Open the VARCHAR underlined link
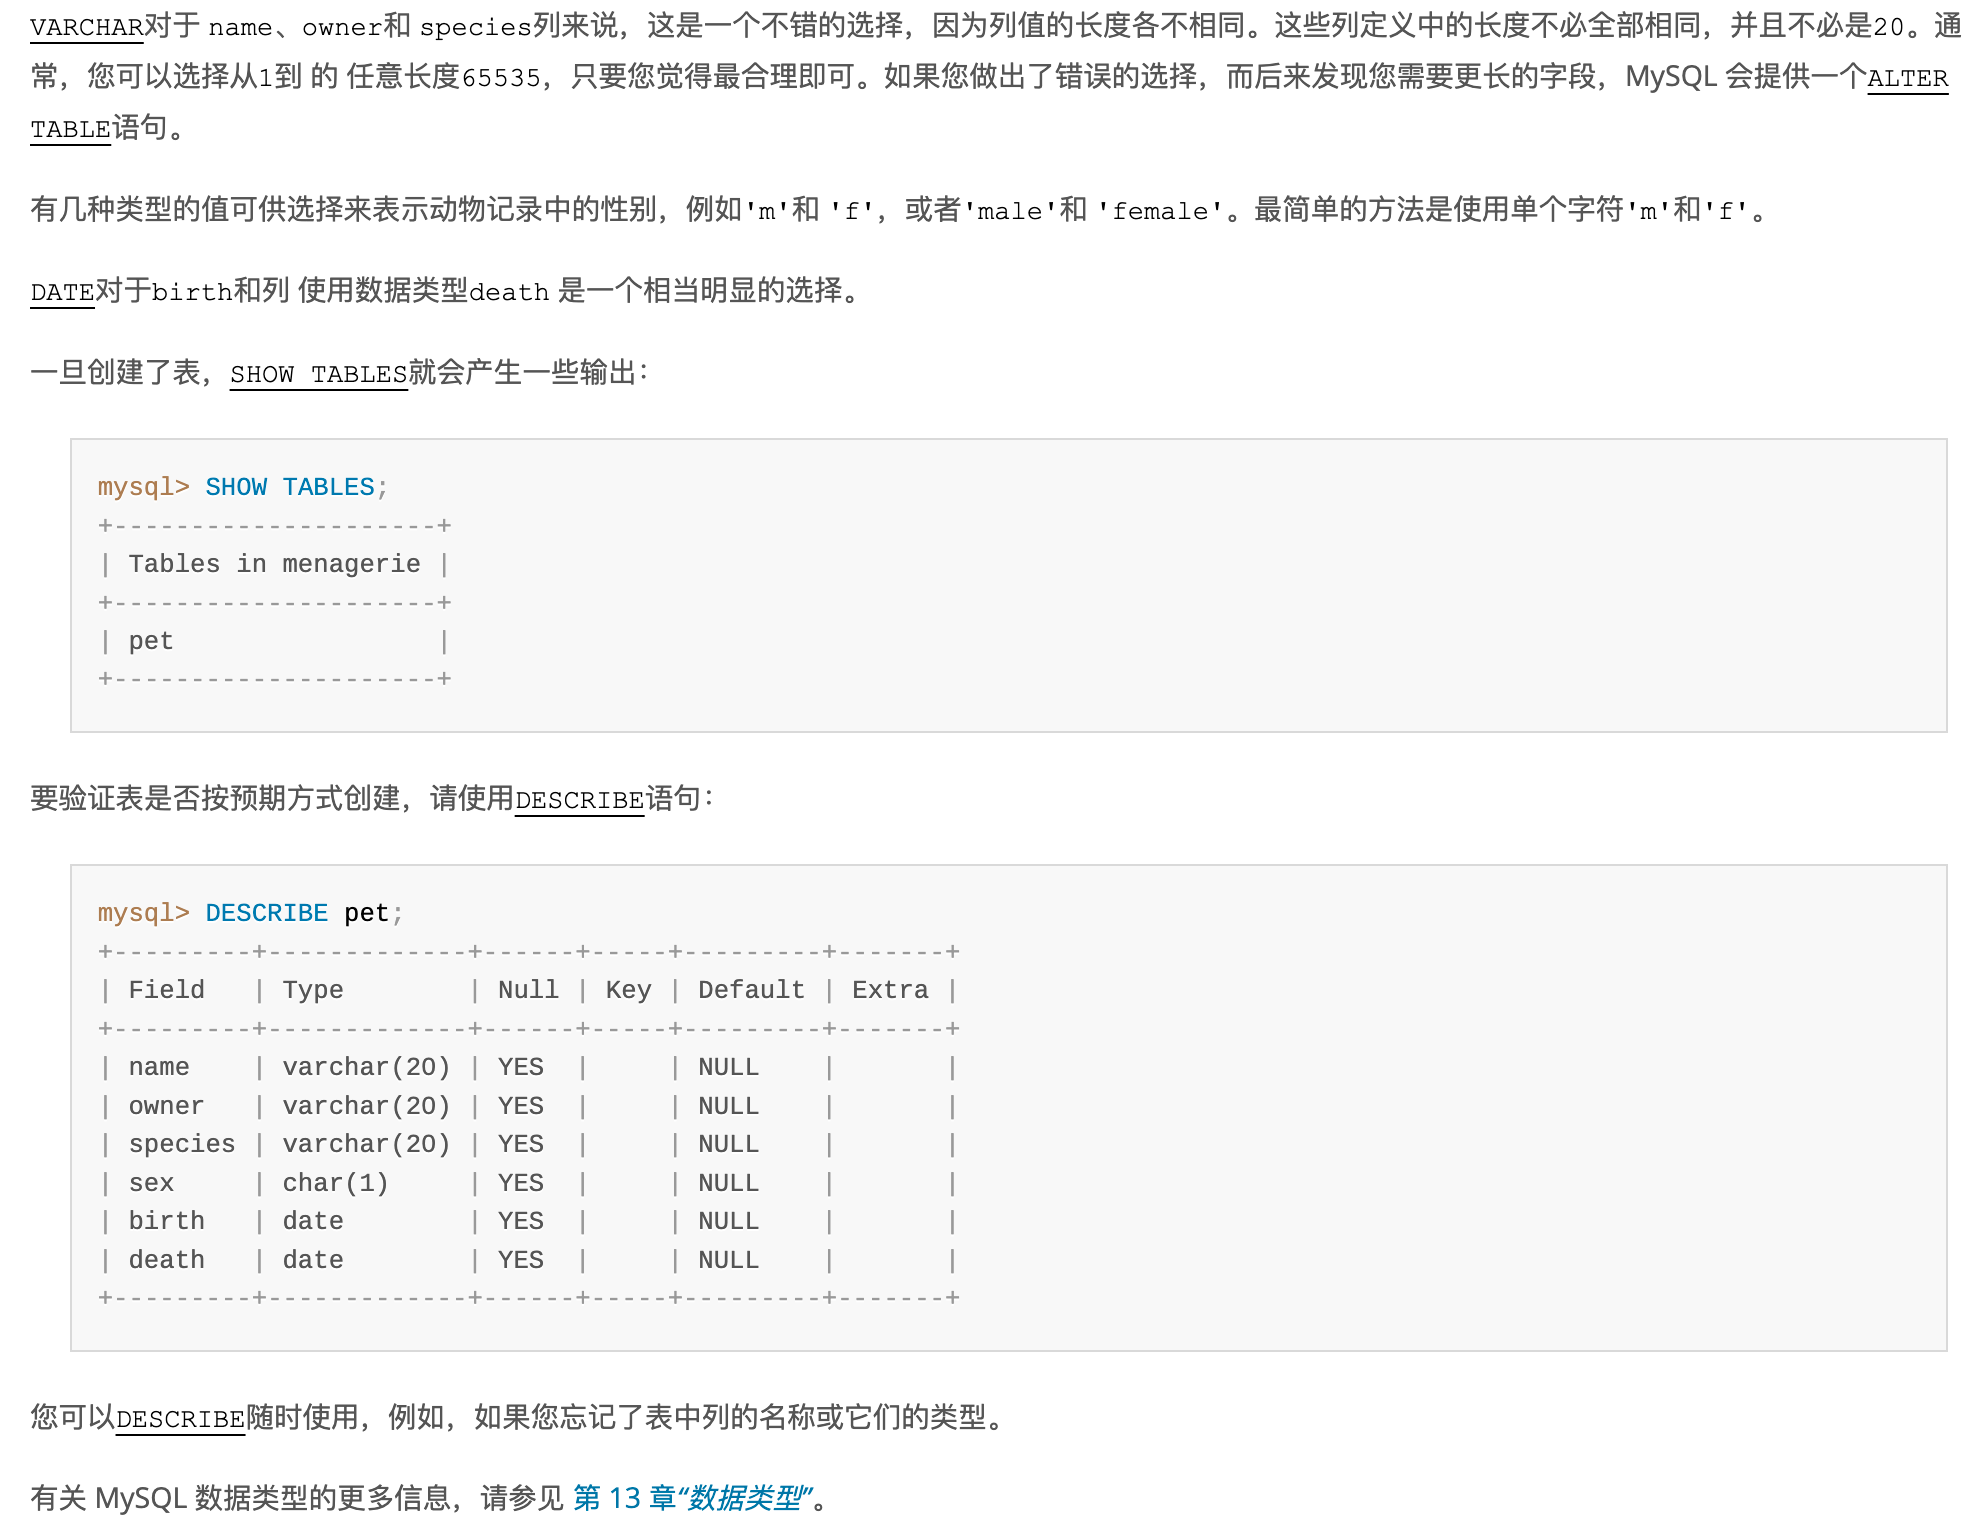This screenshot has width=1968, height=1536. (x=87, y=27)
